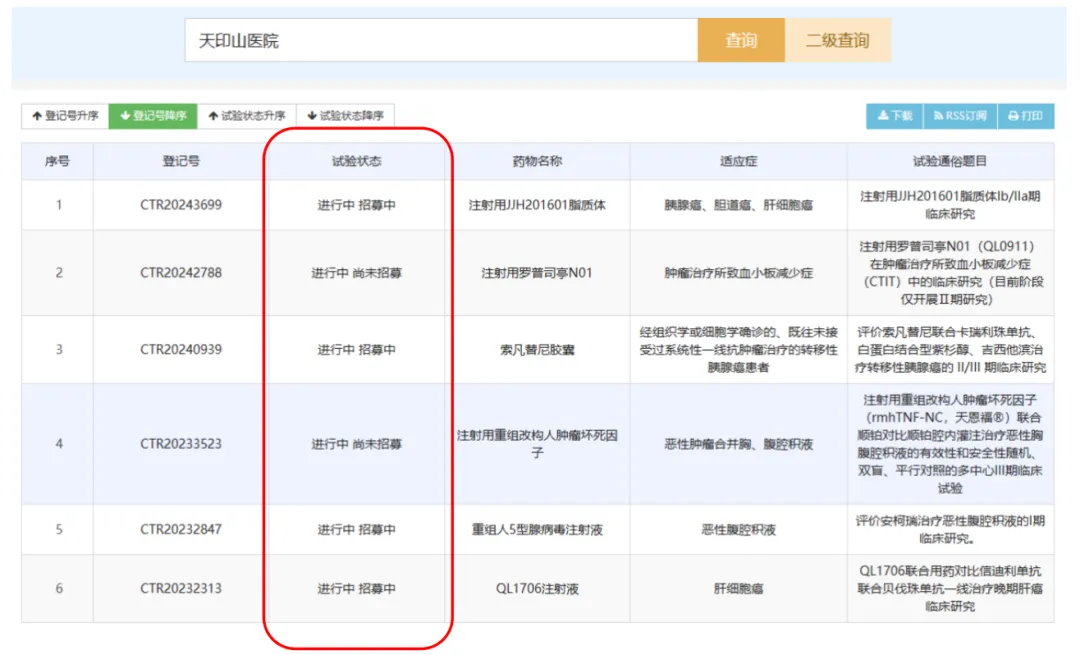Click the 查询 search button

[x=741, y=41]
